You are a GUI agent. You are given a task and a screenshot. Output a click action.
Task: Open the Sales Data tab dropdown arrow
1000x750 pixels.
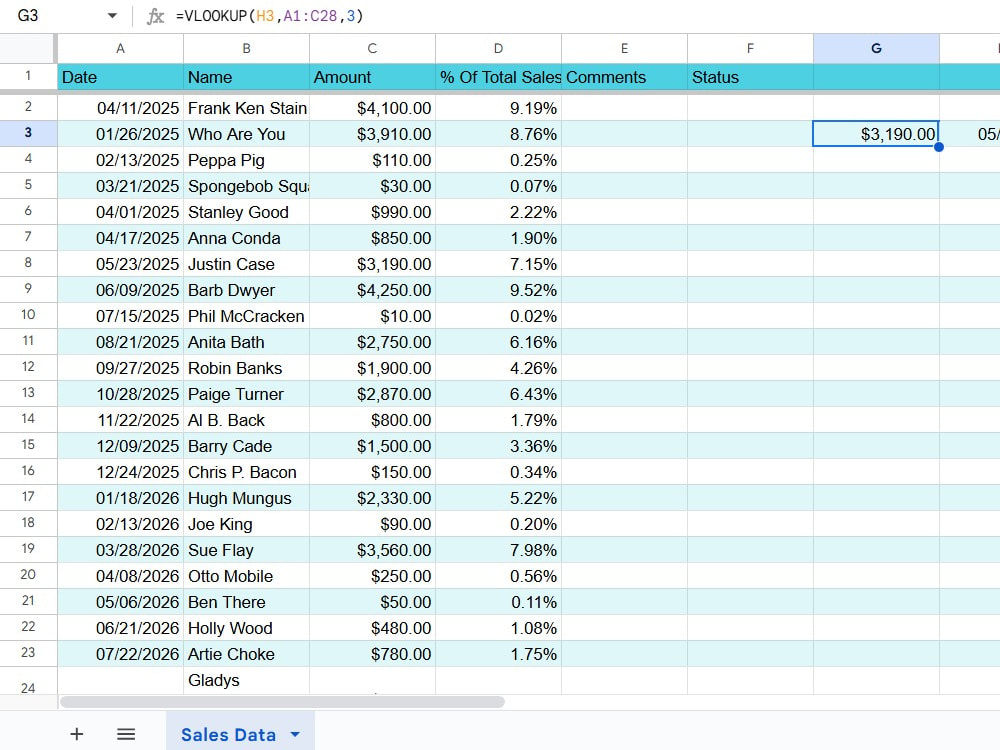tap(295, 735)
